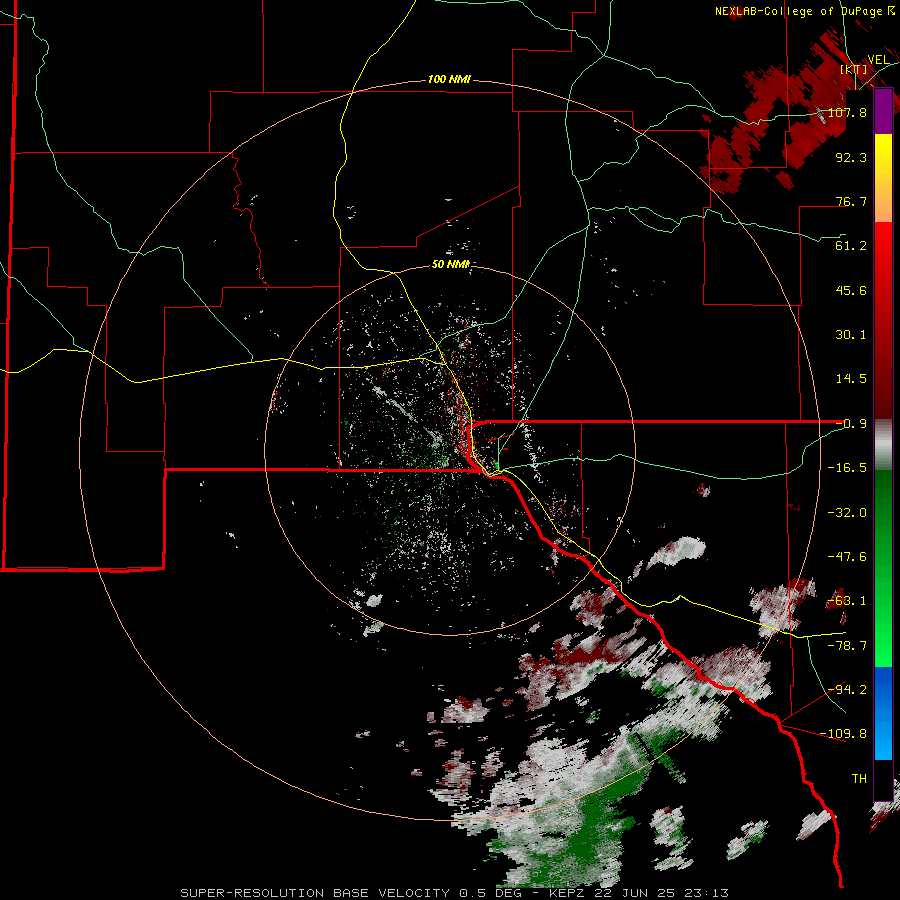Click the Super-Resolution Base Velocity caption

pyautogui.click(x=455, y=893)
